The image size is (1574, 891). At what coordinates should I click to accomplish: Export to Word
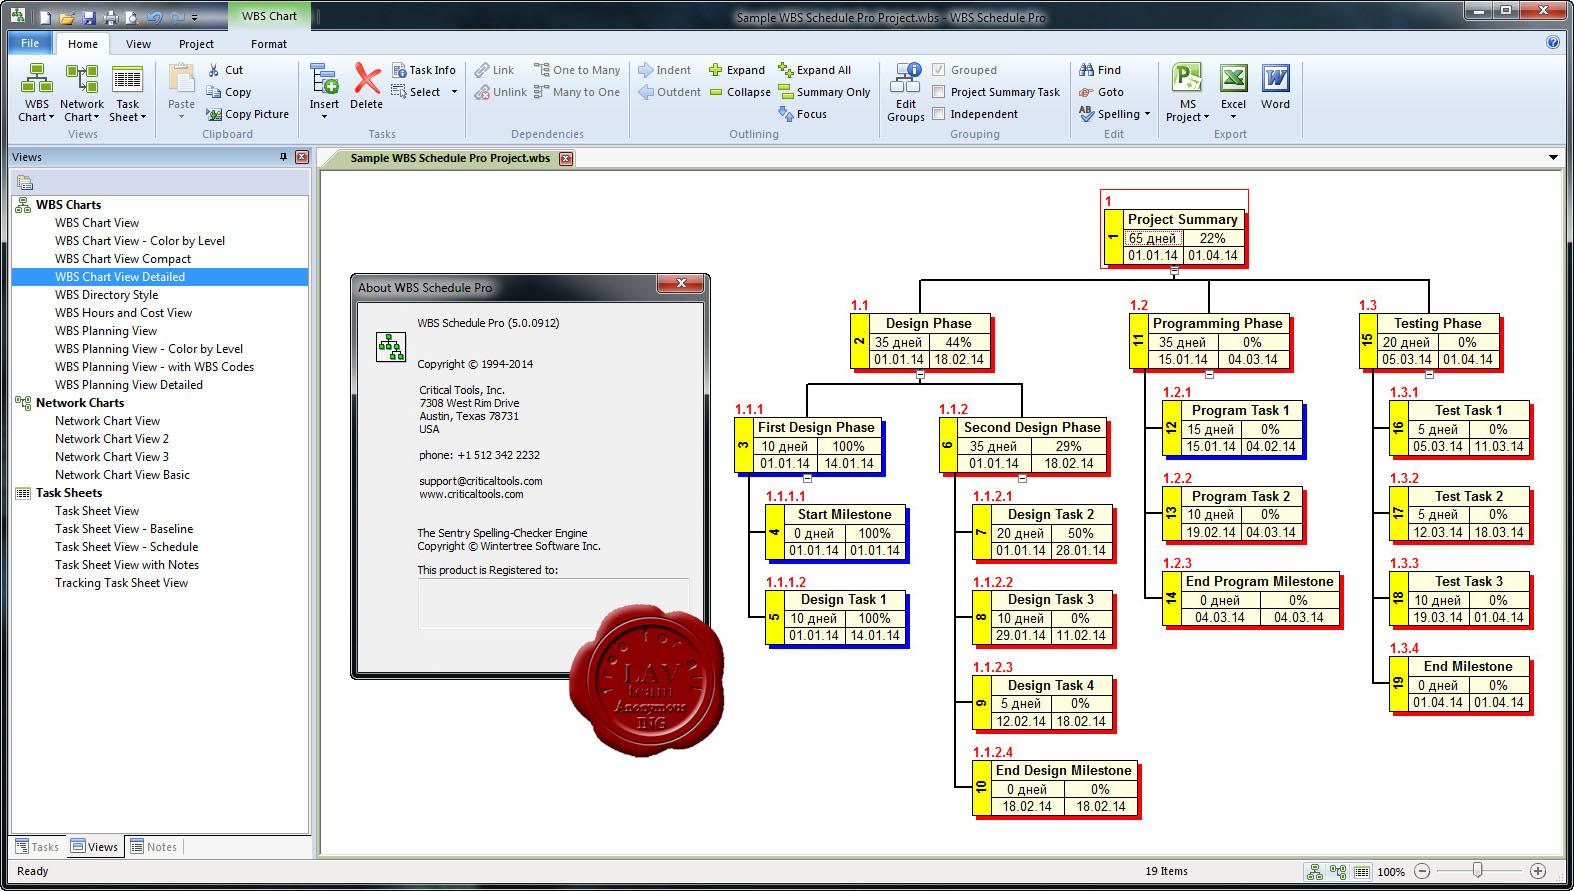click(x=1275, y=87)
